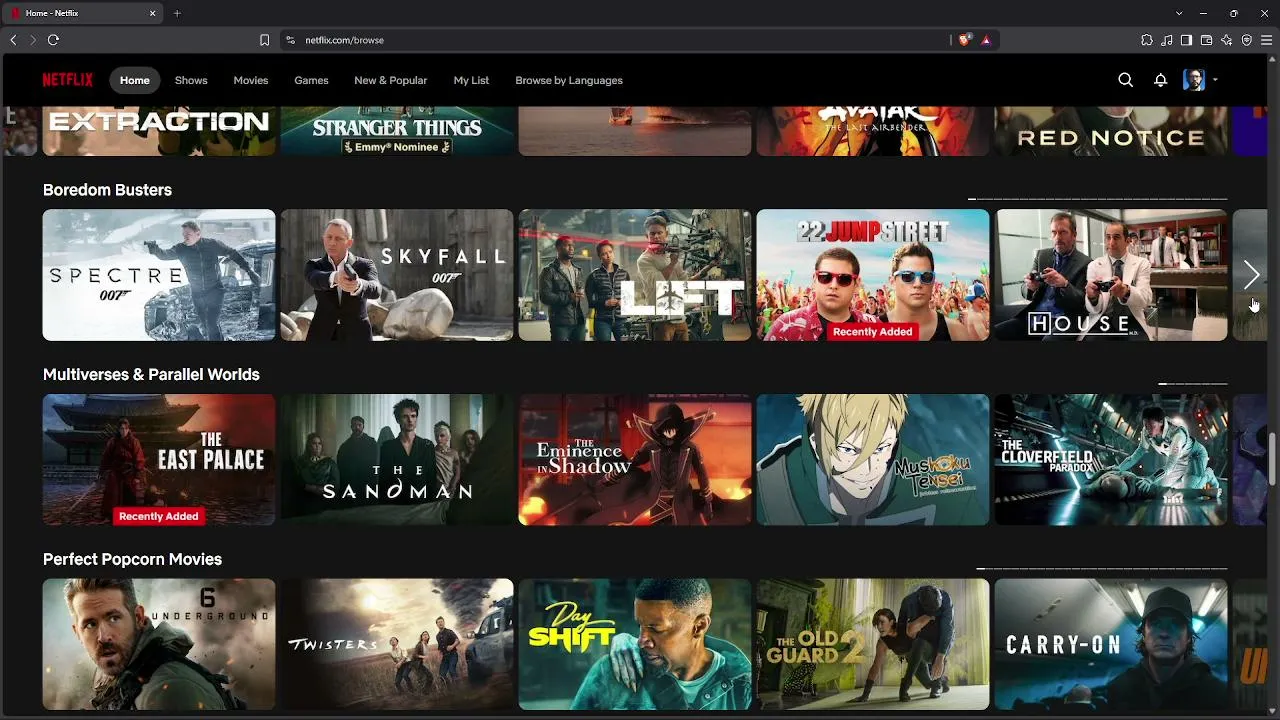Open the Twisters thumbnail
Screen dimensions: 1280x720
tap(397, 645)
